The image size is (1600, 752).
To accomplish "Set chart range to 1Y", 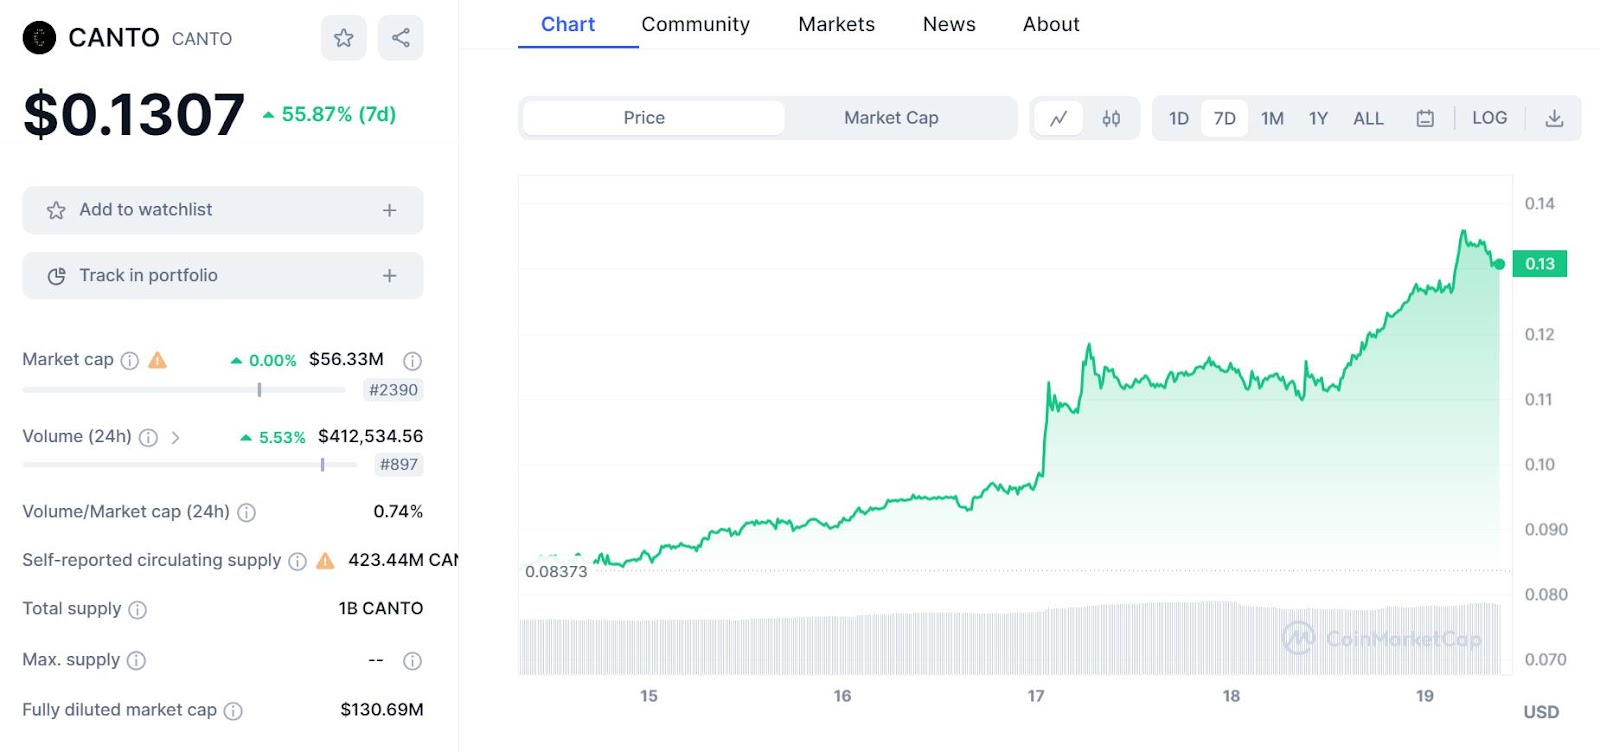I will pyautogui.click(x=1318, y=118).
